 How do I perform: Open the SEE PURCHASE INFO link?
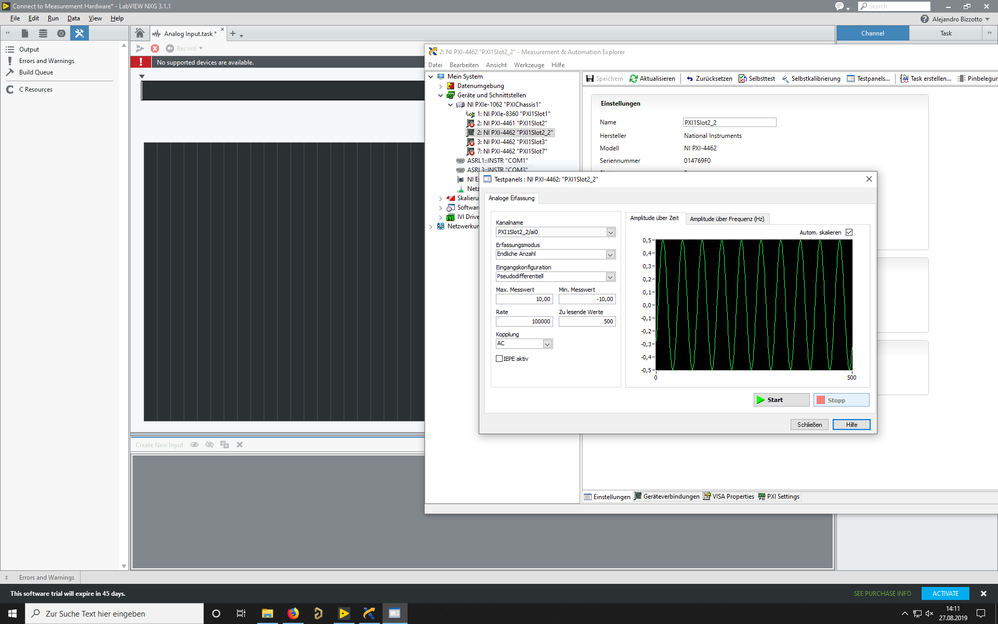click(882, 593)
